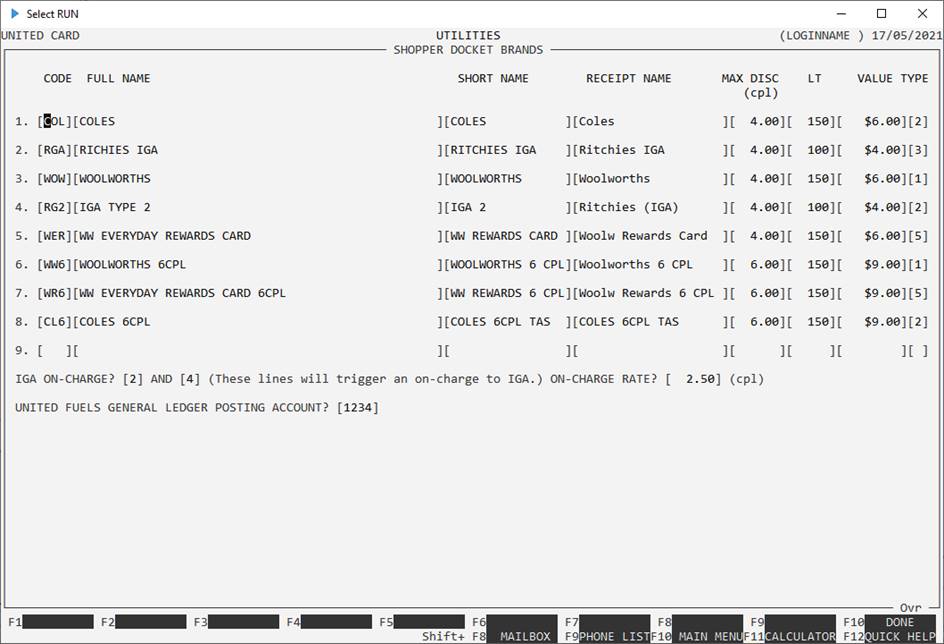
Task: Click type field 3 on the RGA line
Action: [x=918, y=150]
